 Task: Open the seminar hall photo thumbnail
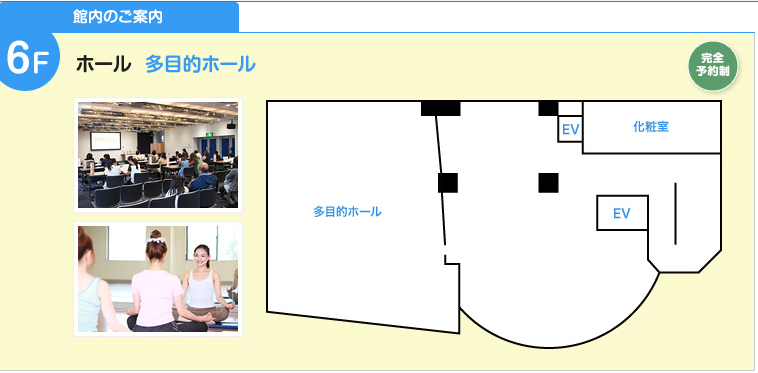point(158,155)
